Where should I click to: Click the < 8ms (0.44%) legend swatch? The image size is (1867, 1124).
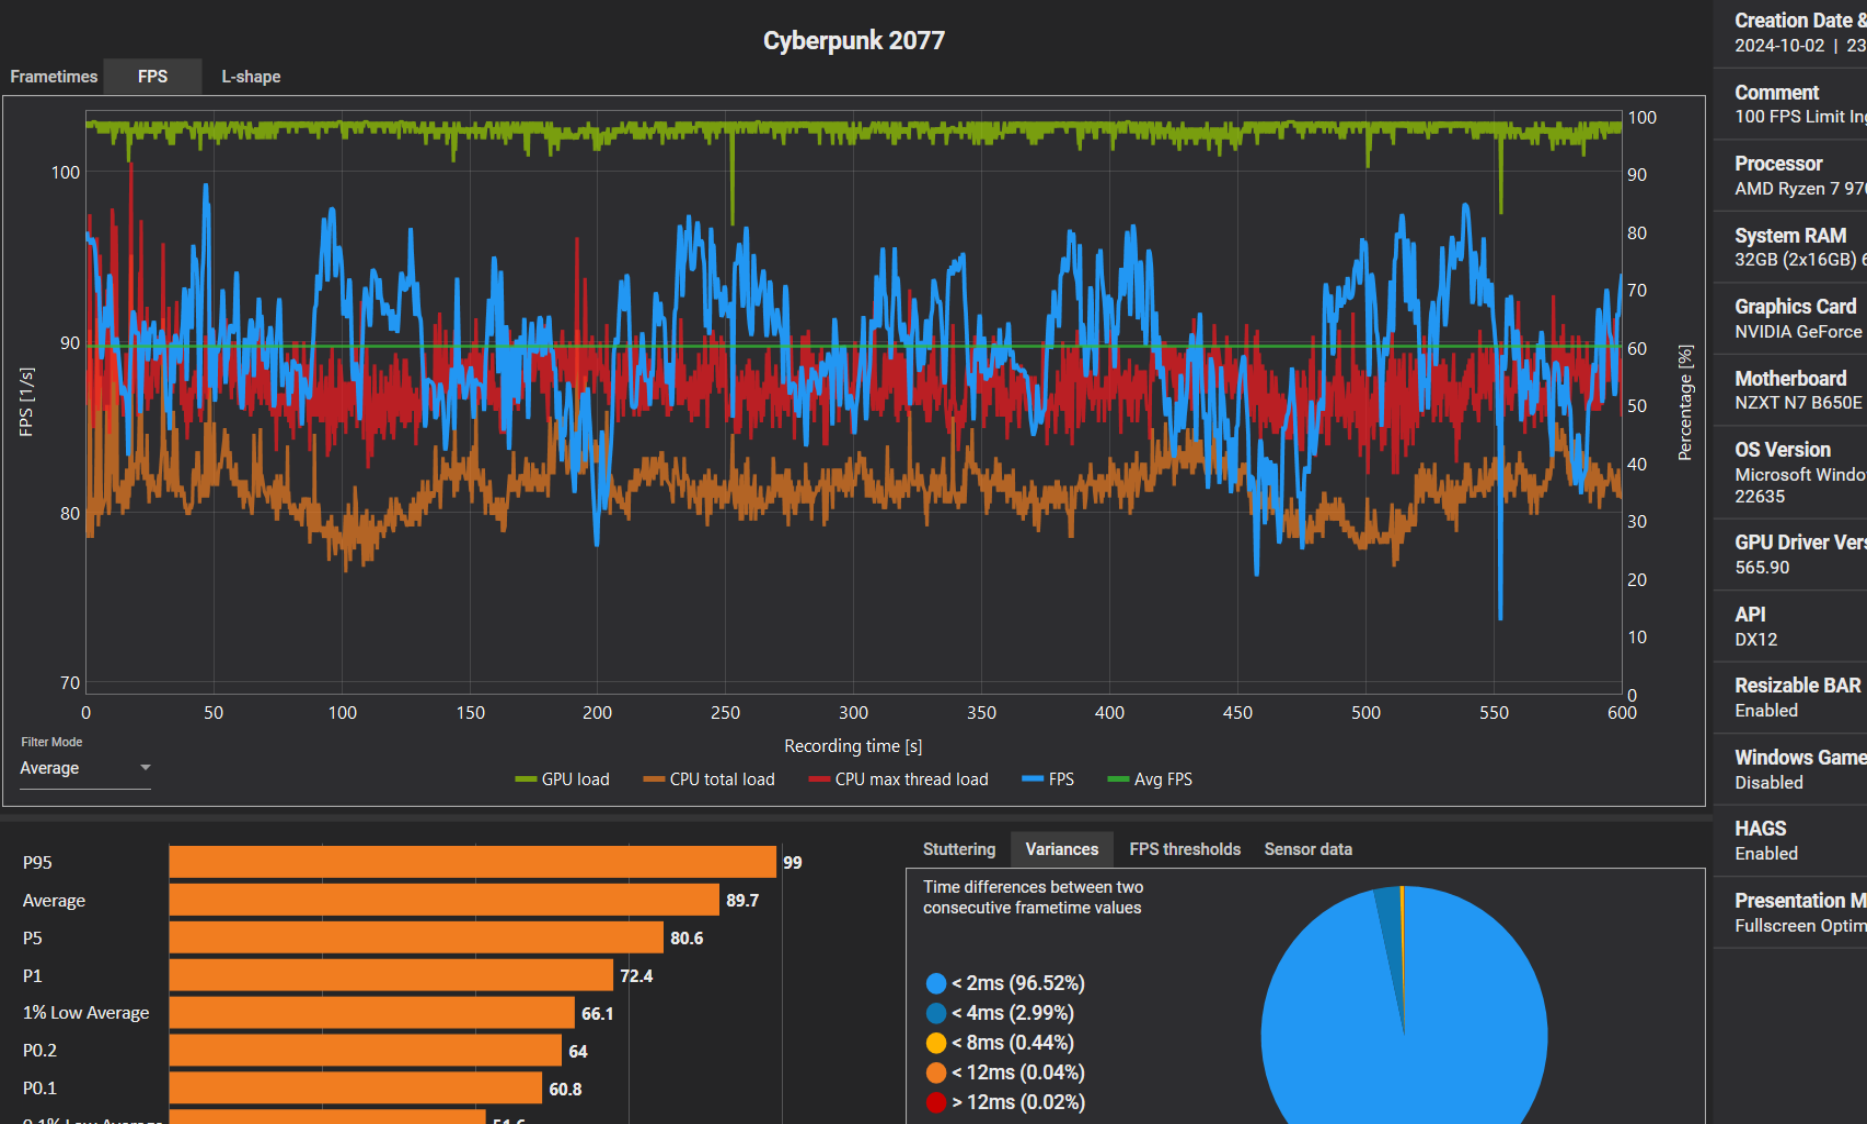[x=936, y=1043]
